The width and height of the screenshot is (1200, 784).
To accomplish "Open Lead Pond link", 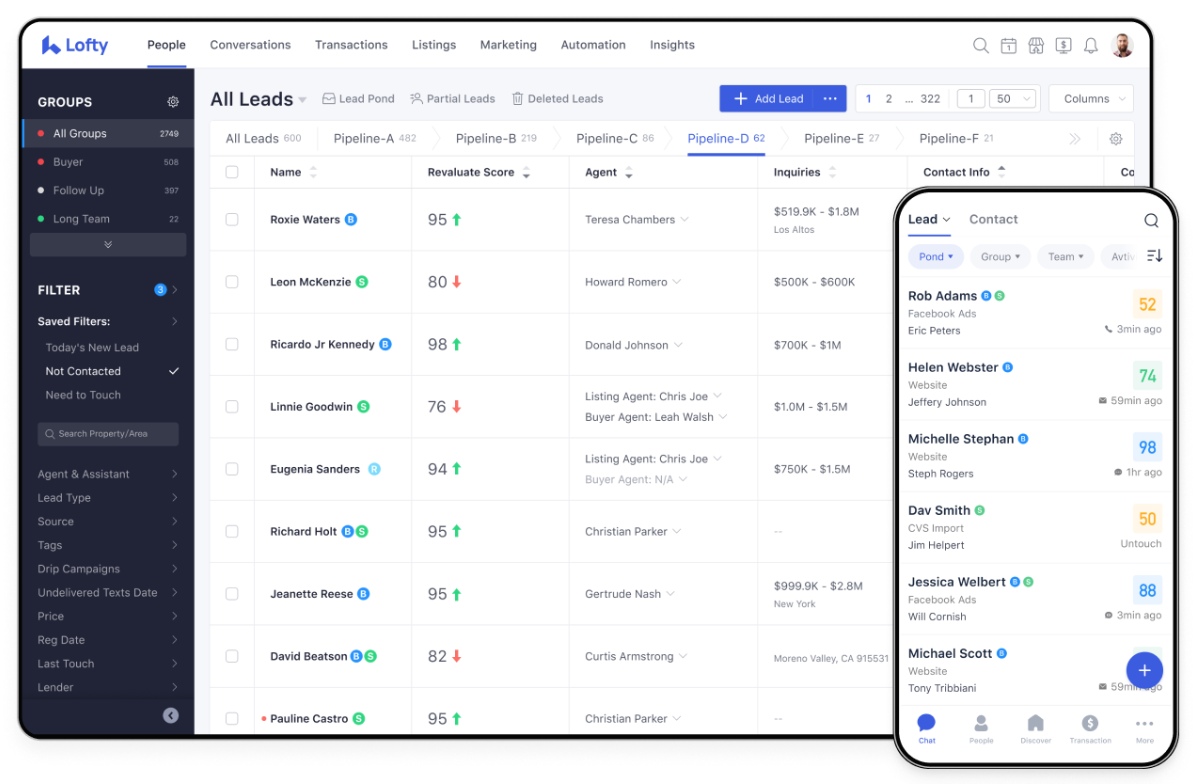I will tap(358, 99).
